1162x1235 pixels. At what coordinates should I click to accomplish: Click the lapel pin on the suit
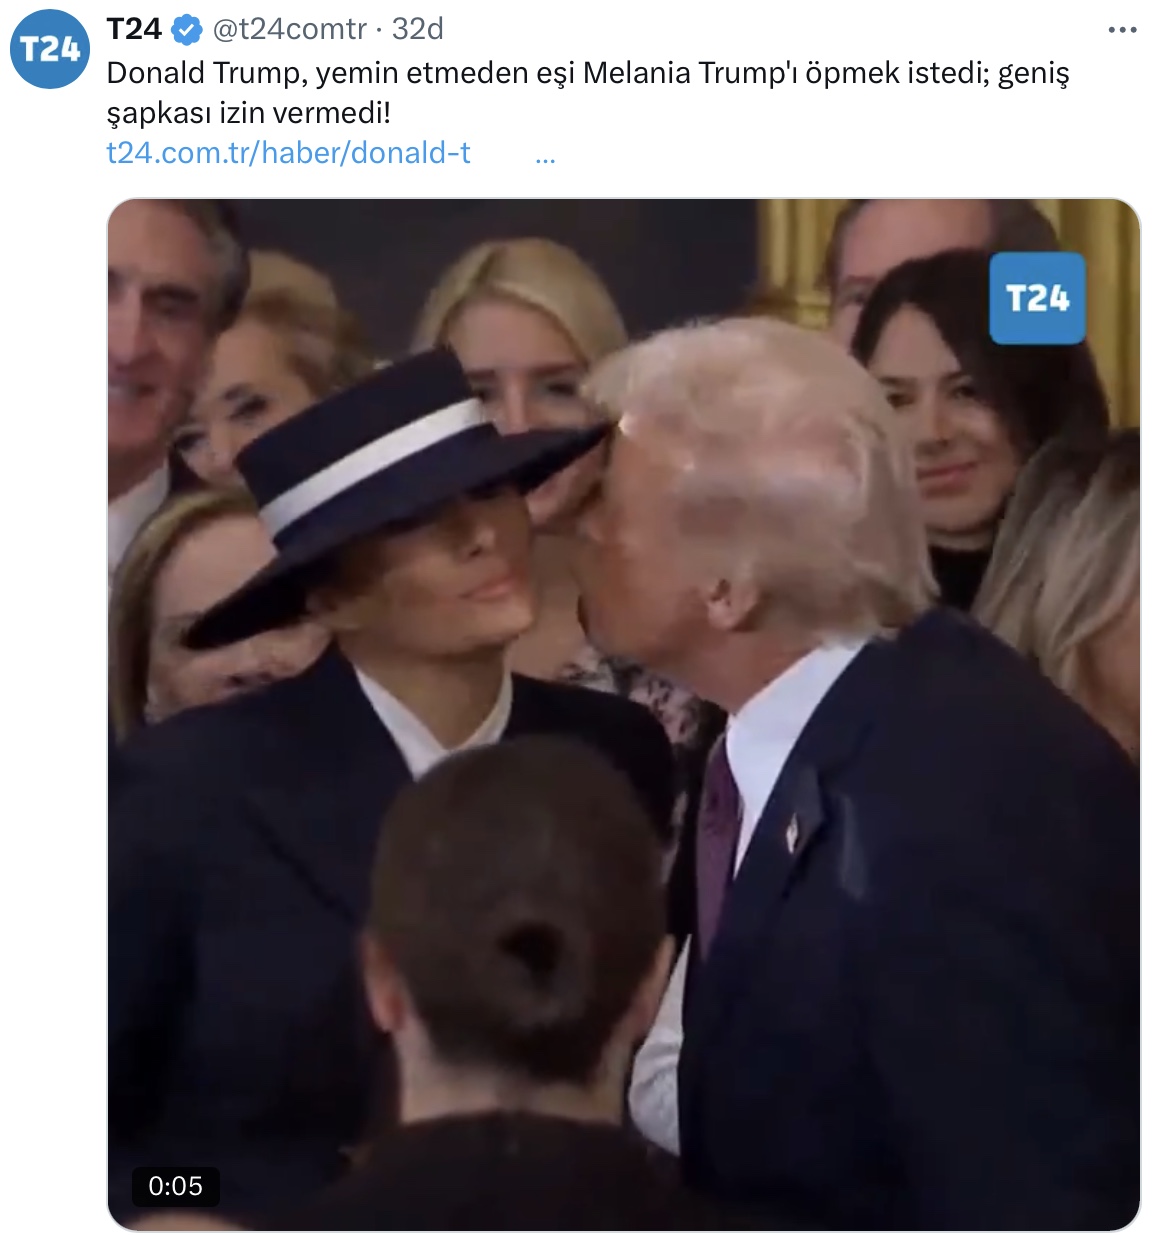[x=792, y=832]
